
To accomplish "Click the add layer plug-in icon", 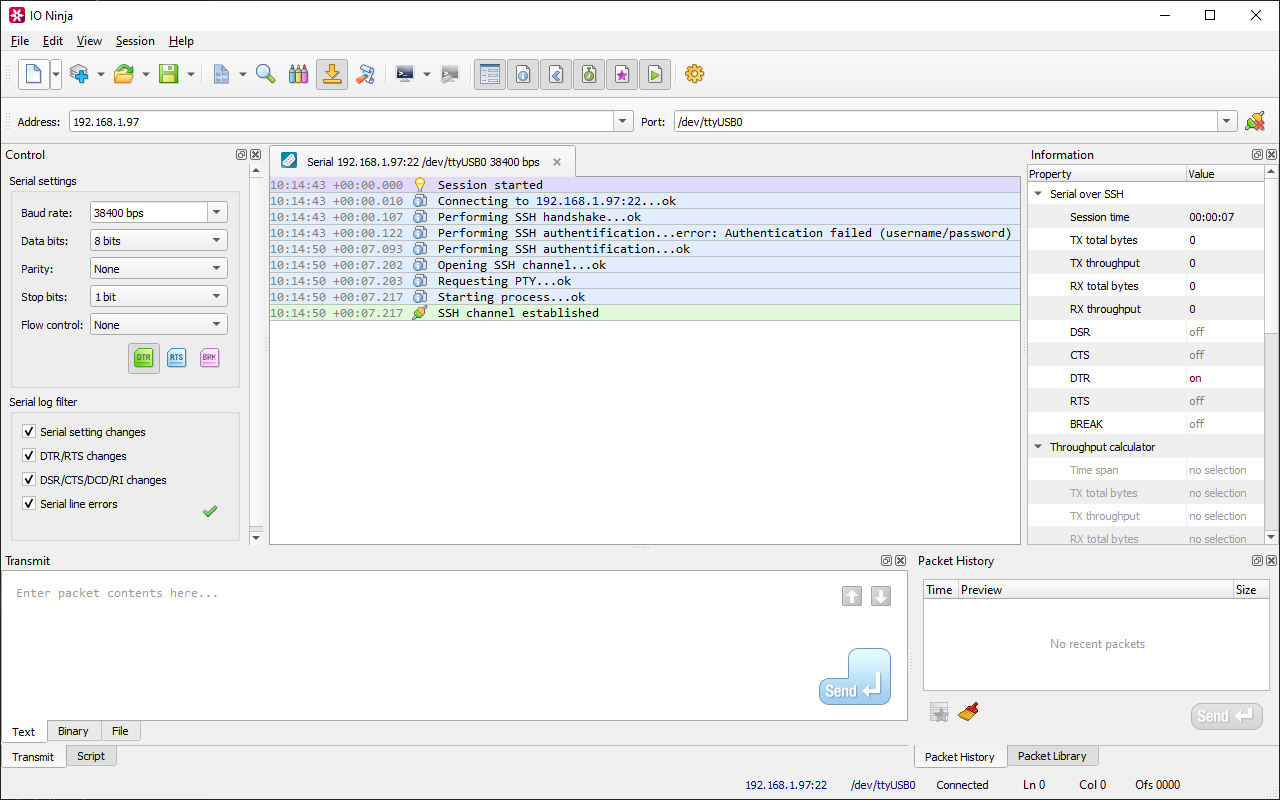I will tap(79, 74).
